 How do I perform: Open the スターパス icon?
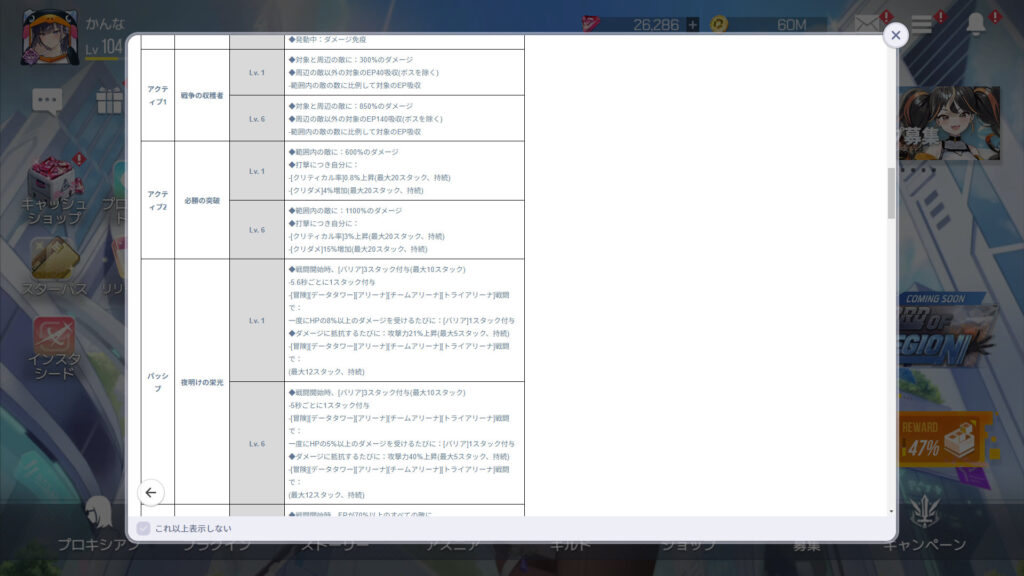pyautogui.click(x=54, y=265)
